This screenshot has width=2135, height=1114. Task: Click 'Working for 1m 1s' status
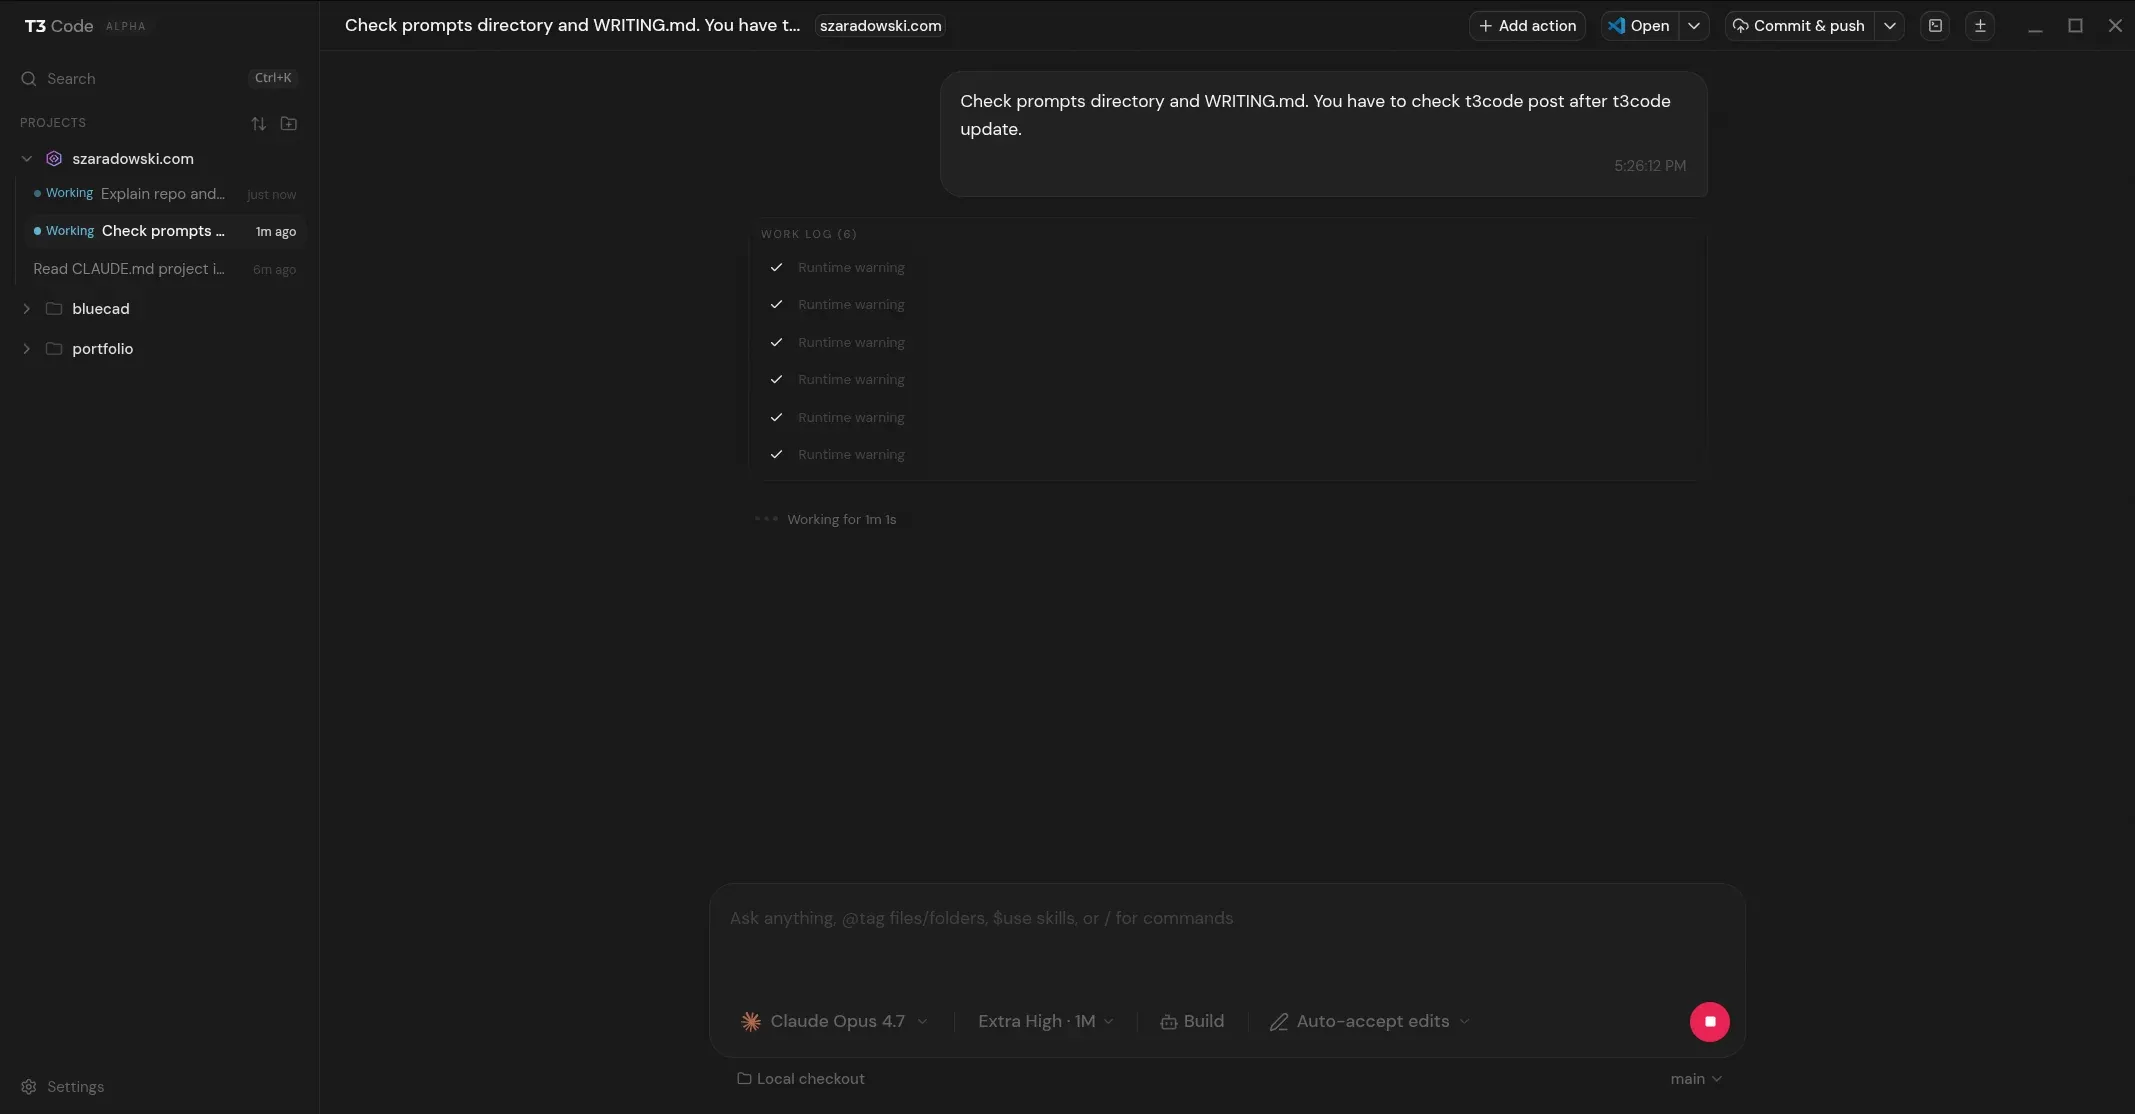[842, 520]
